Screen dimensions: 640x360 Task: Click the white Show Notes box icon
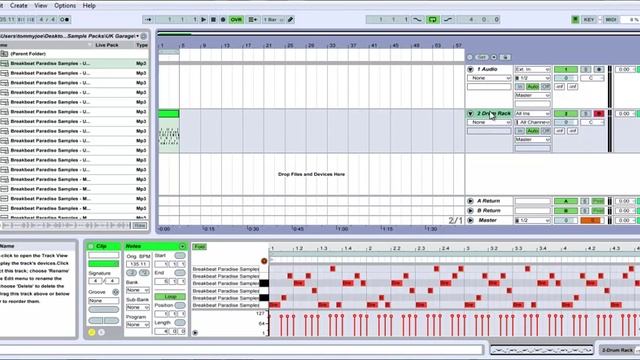[101, 332]
